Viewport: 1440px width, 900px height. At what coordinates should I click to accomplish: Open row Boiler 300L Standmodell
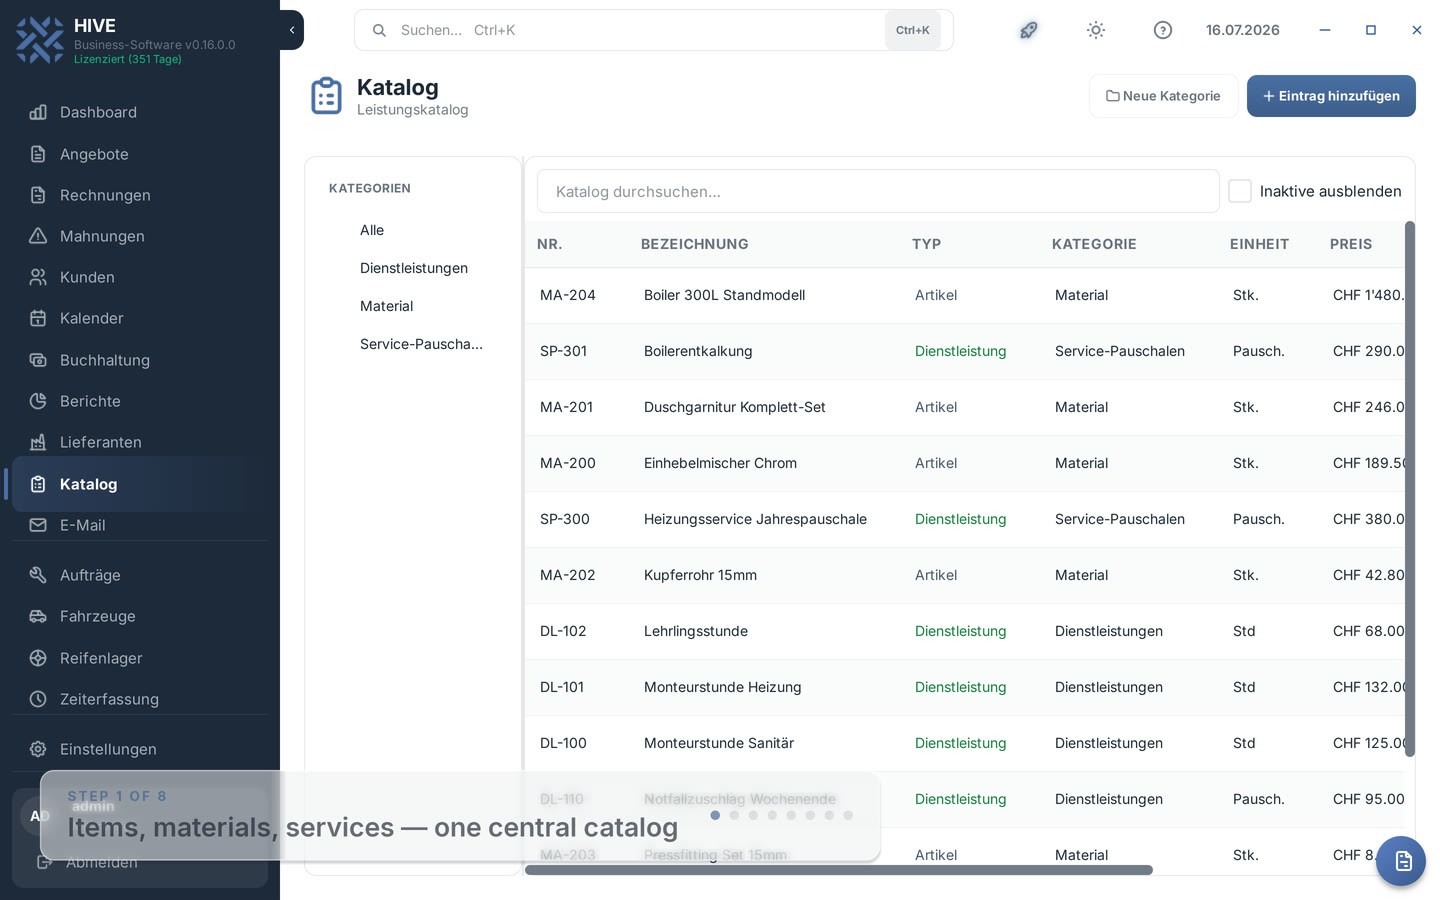click(965, 295)
